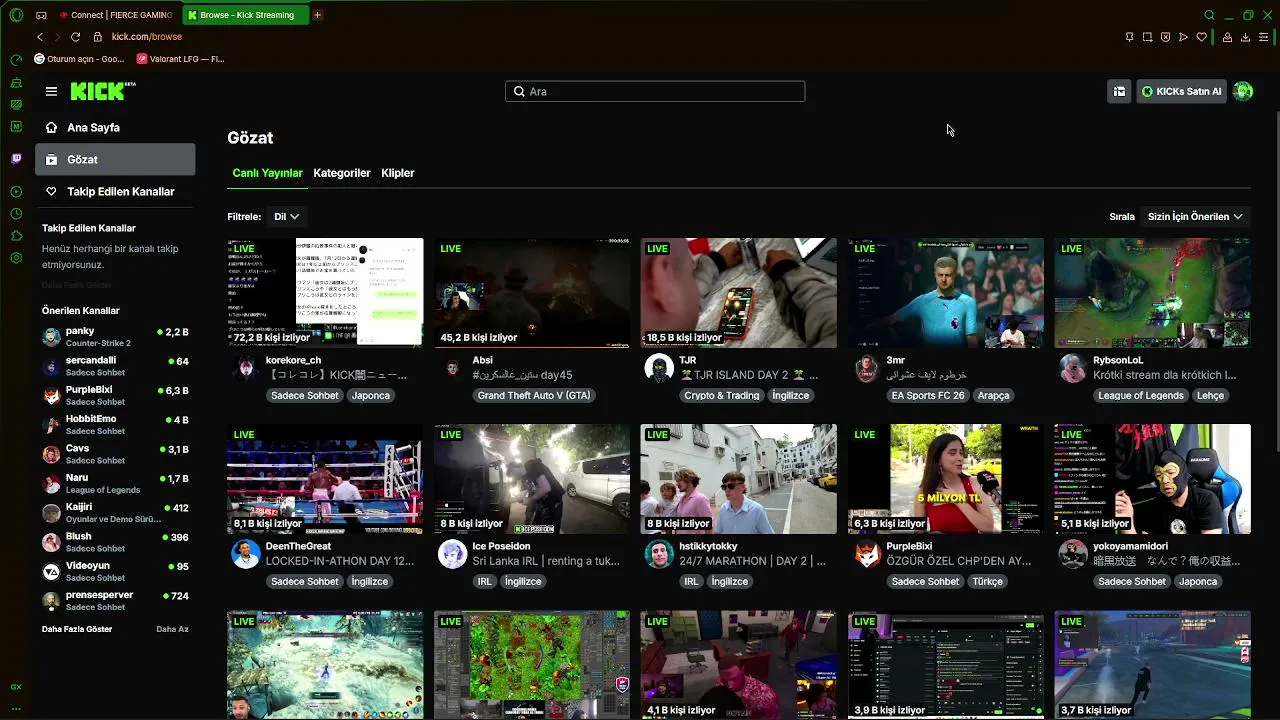This screenshot has width=1280, height=720.
Task: Open sidebar settings gear icon
Action: [x=16, y=258]
